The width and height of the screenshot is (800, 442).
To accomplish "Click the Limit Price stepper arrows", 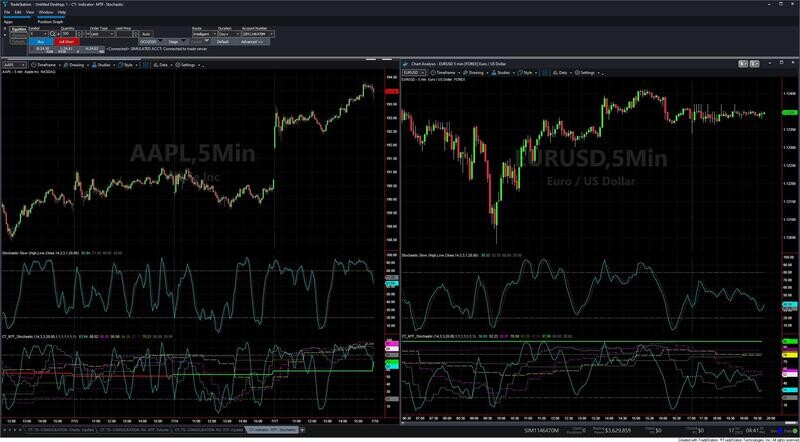I will pos(136,34).
